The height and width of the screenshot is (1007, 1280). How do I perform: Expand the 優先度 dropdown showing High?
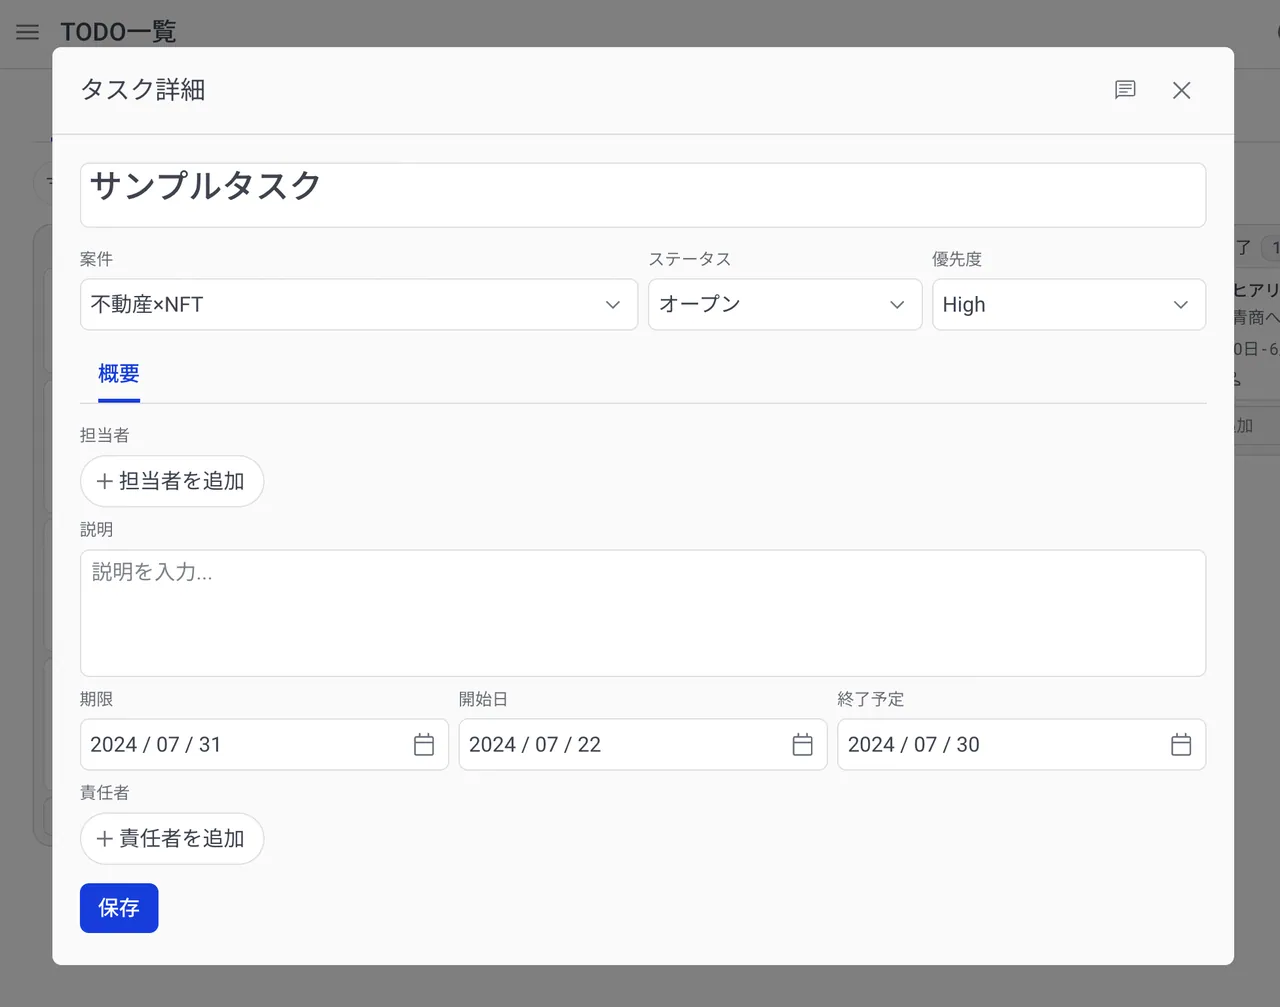(1069, 304)
